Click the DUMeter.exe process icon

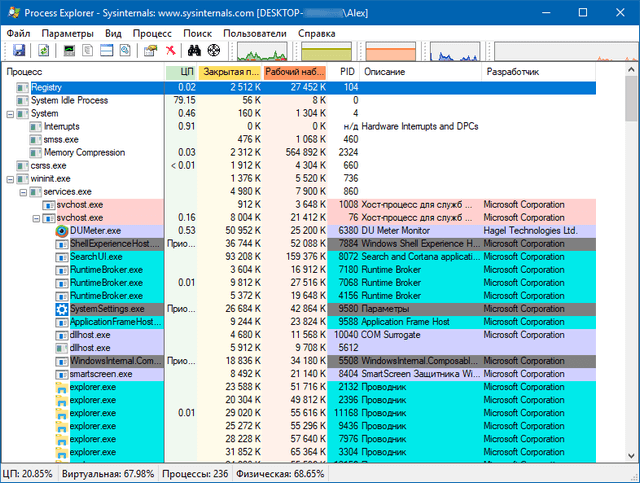(x=61, y=230)
